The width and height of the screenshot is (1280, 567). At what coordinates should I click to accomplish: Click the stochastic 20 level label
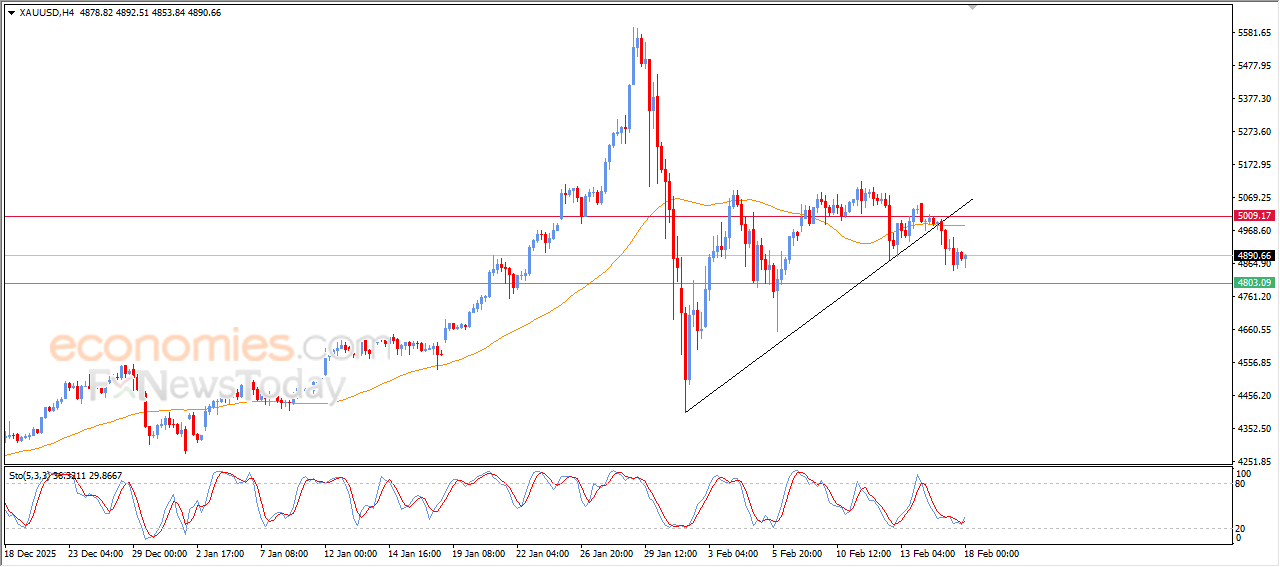1243,527
